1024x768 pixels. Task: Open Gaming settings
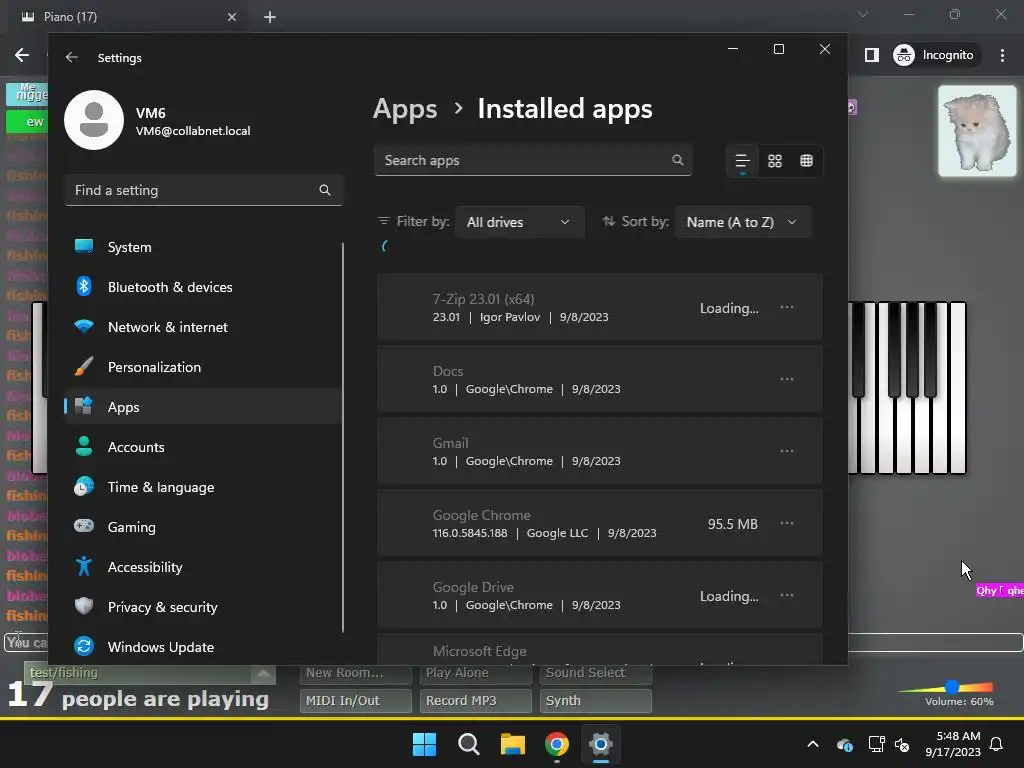click(x=202, y=526)
